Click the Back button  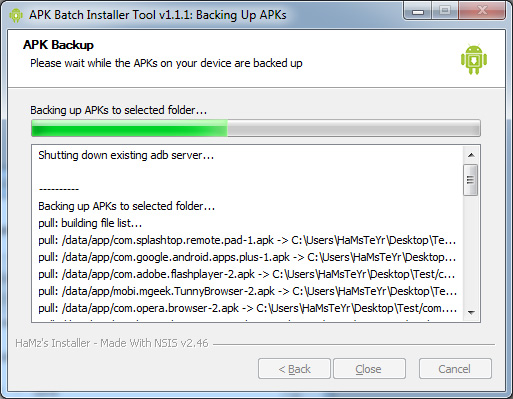294,369
